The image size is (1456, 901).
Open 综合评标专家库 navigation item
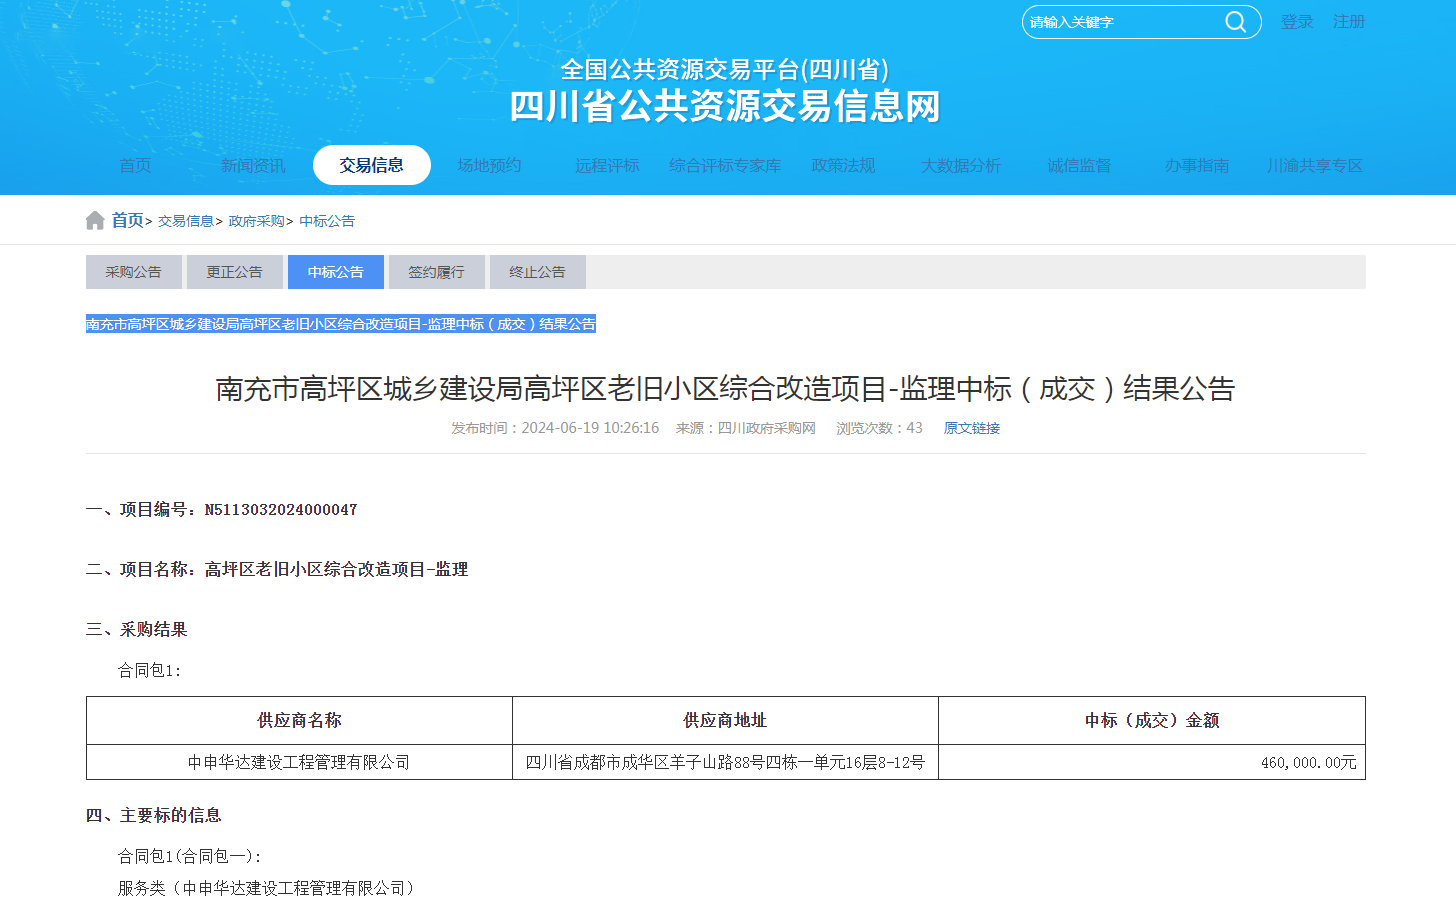point(725,165)
